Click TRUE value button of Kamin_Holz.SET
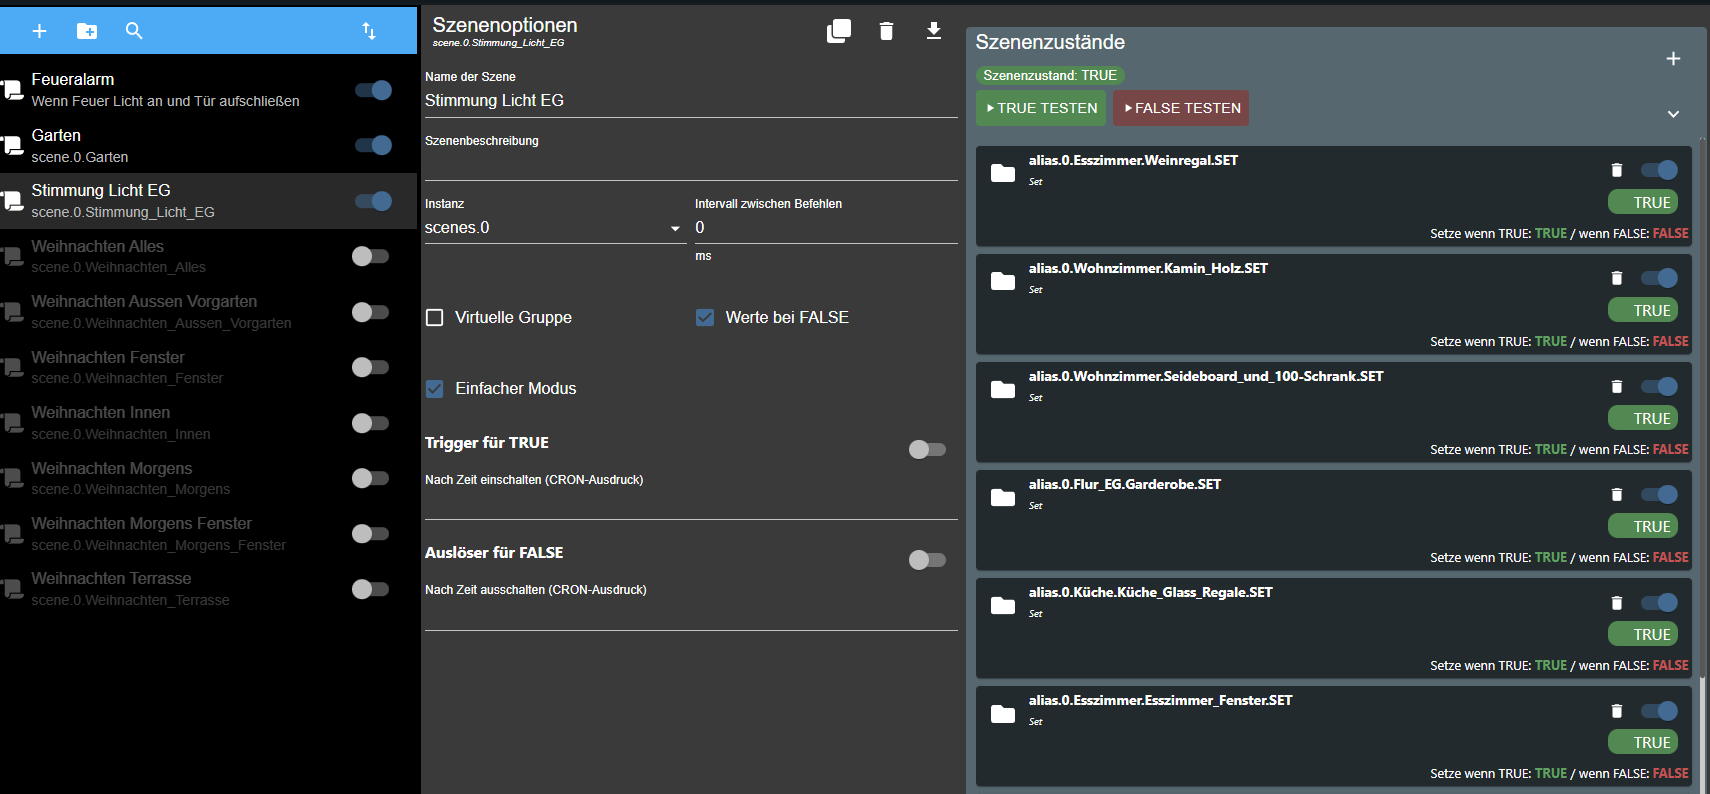Screen dimensions: 1710x794 click(1643, 310)
